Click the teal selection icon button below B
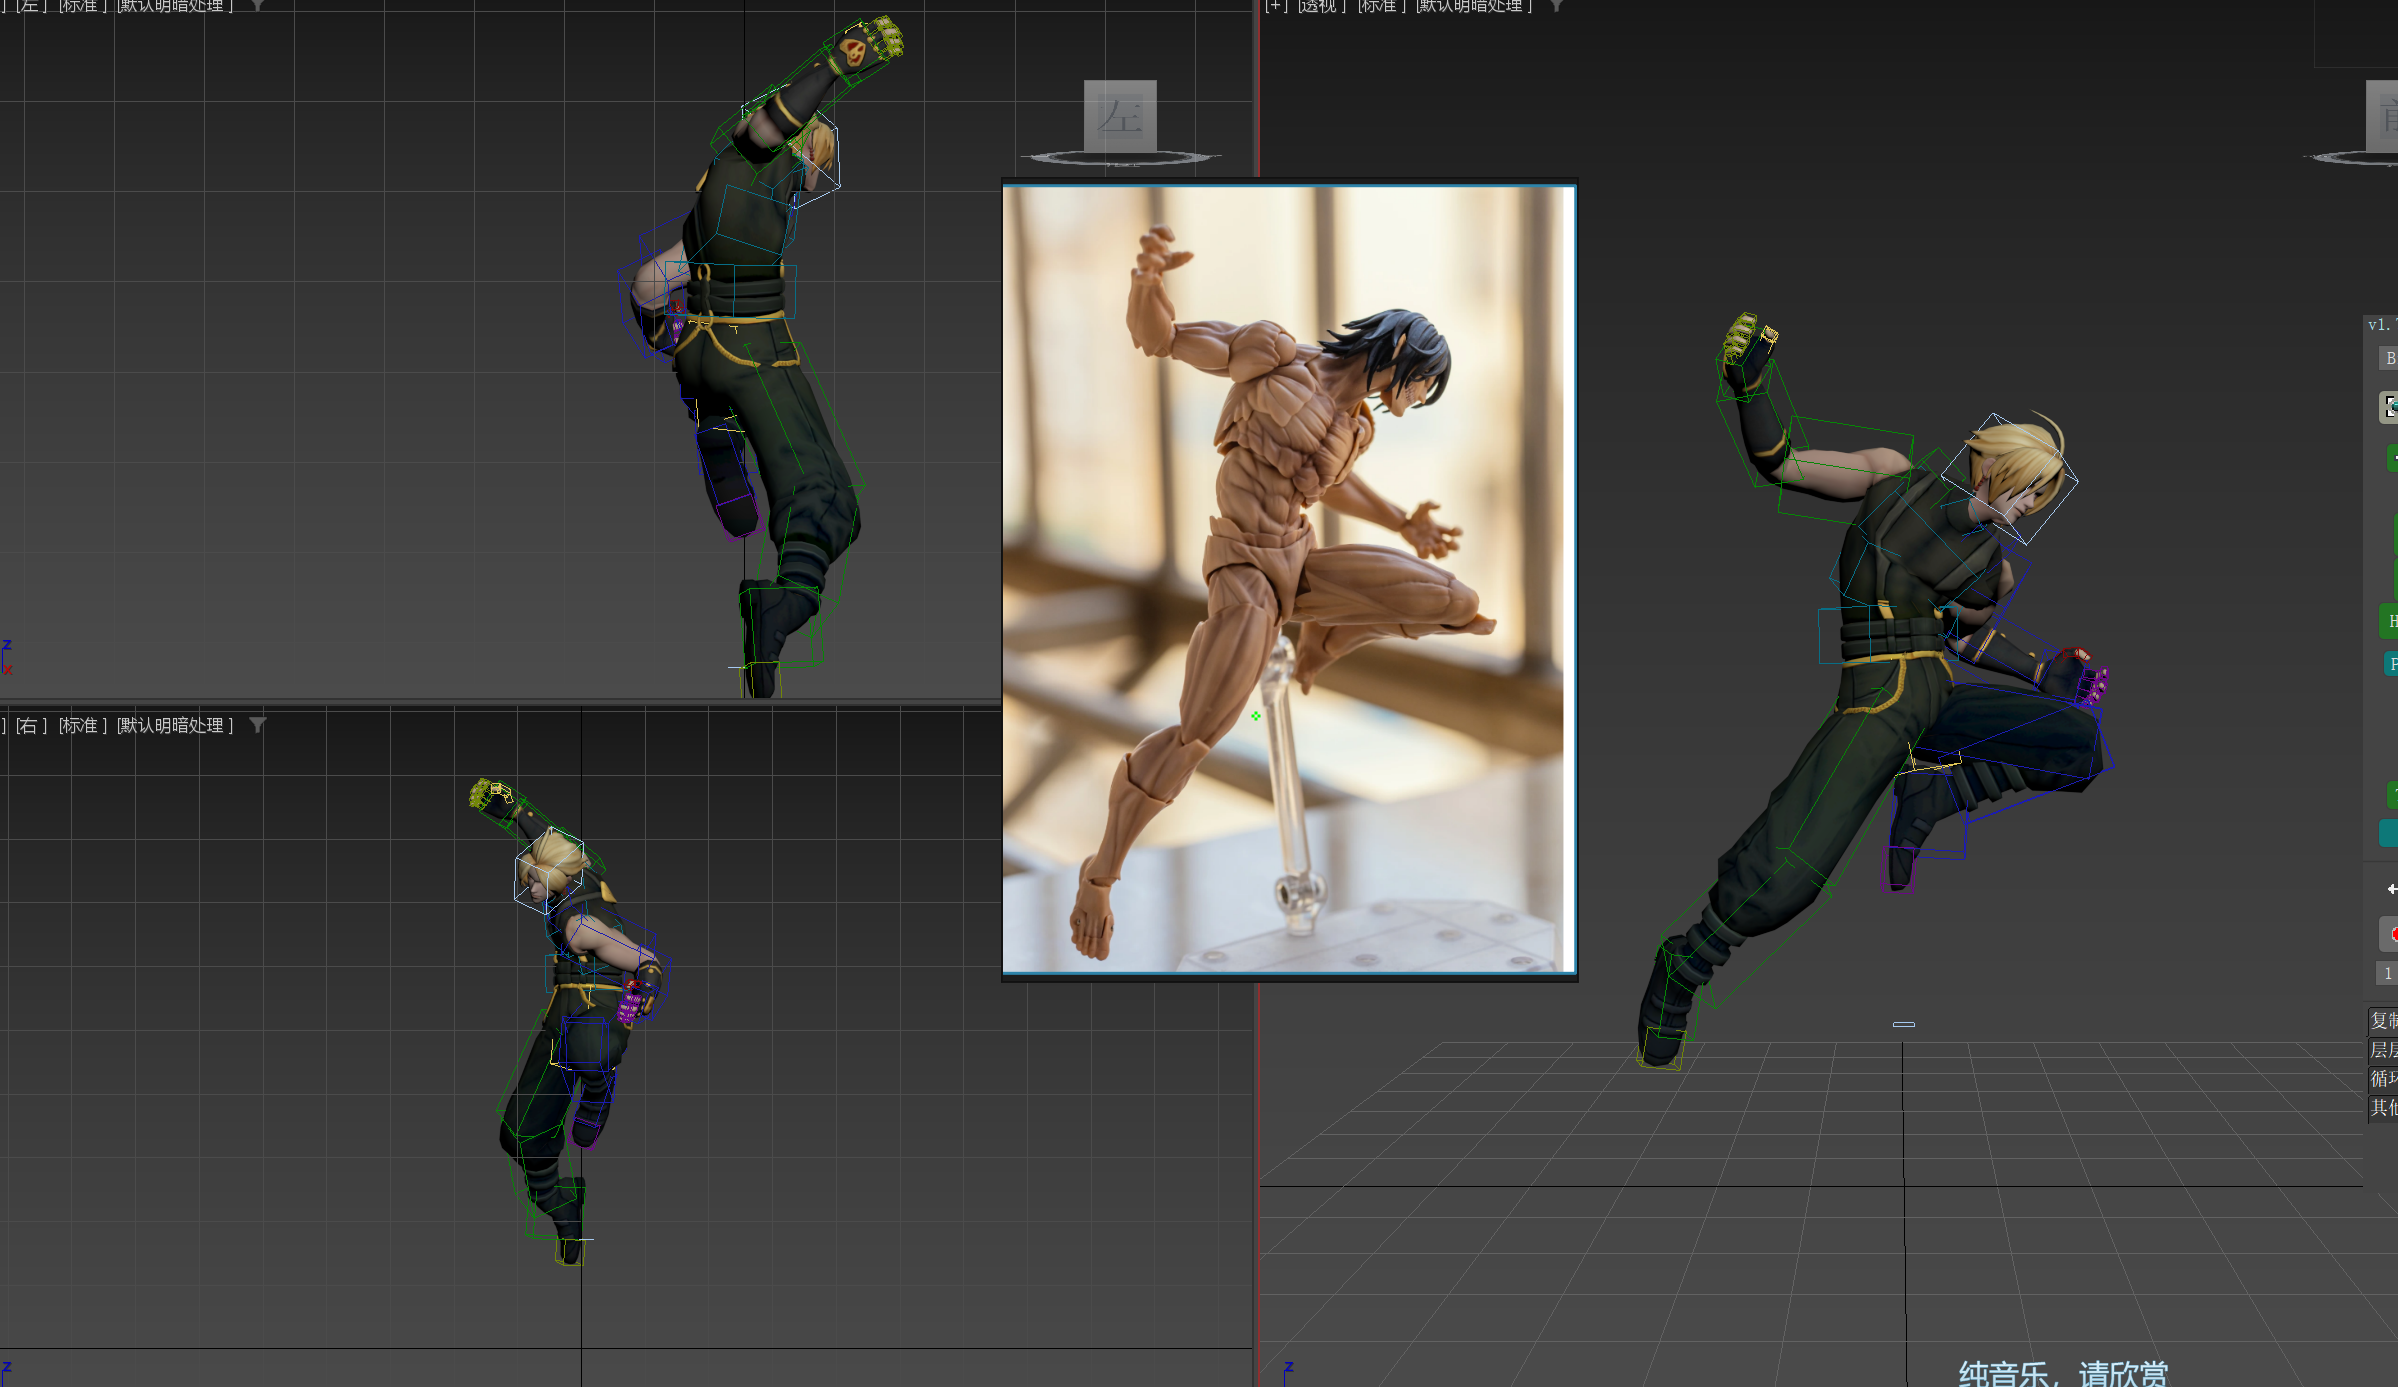This screenshot has height=1387, width=2398. (x=2388, y=407)
